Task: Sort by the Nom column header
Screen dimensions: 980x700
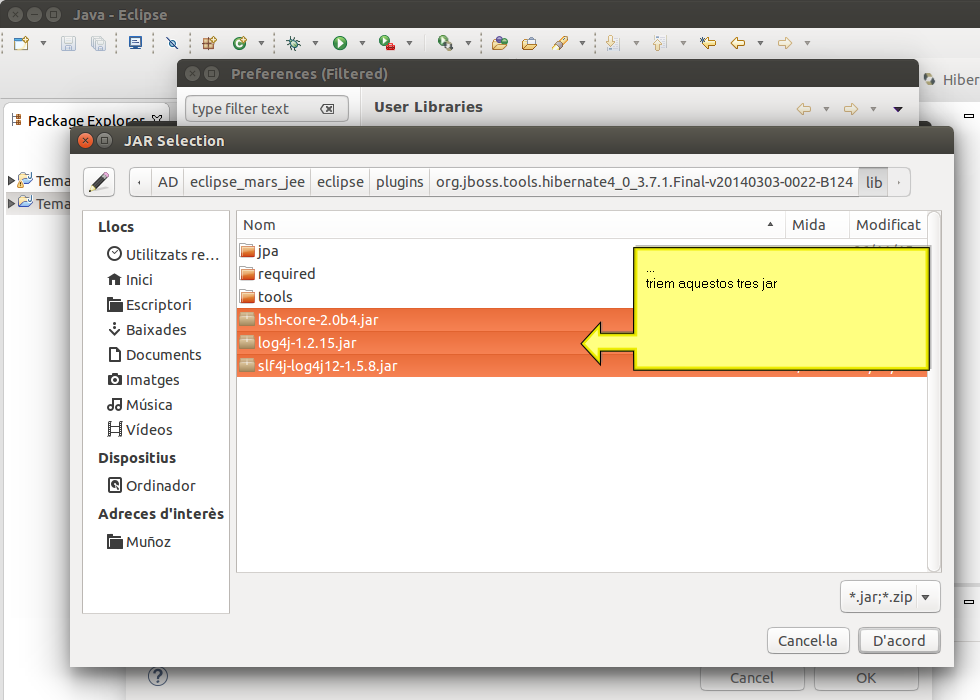Action: [x=510, y=225]
